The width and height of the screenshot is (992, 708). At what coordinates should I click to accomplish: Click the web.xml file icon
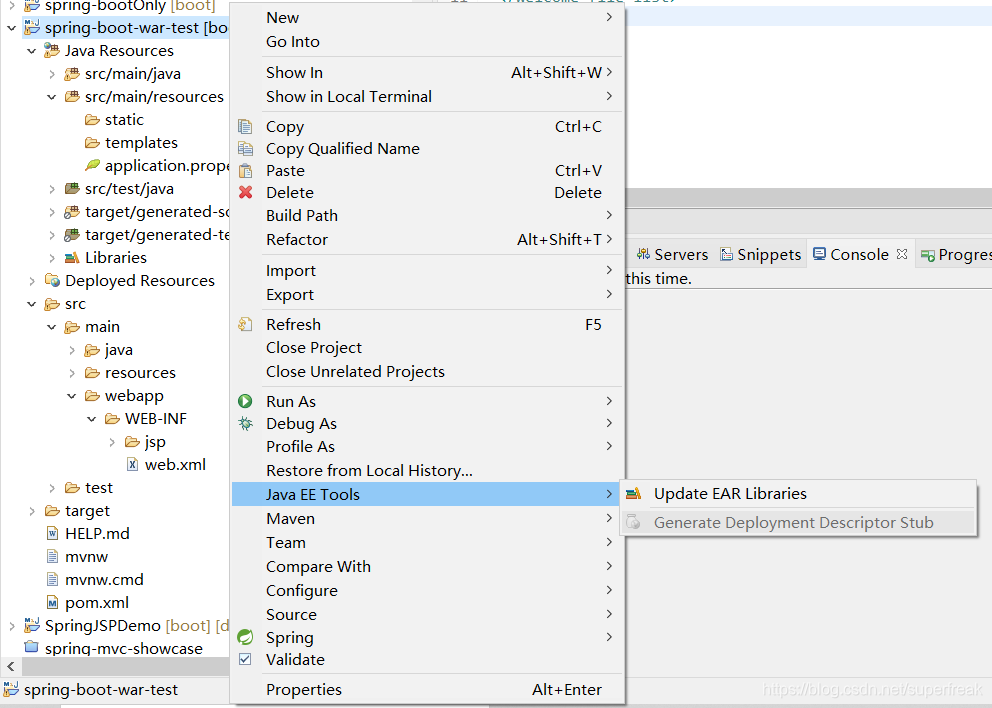click(132, 465)
